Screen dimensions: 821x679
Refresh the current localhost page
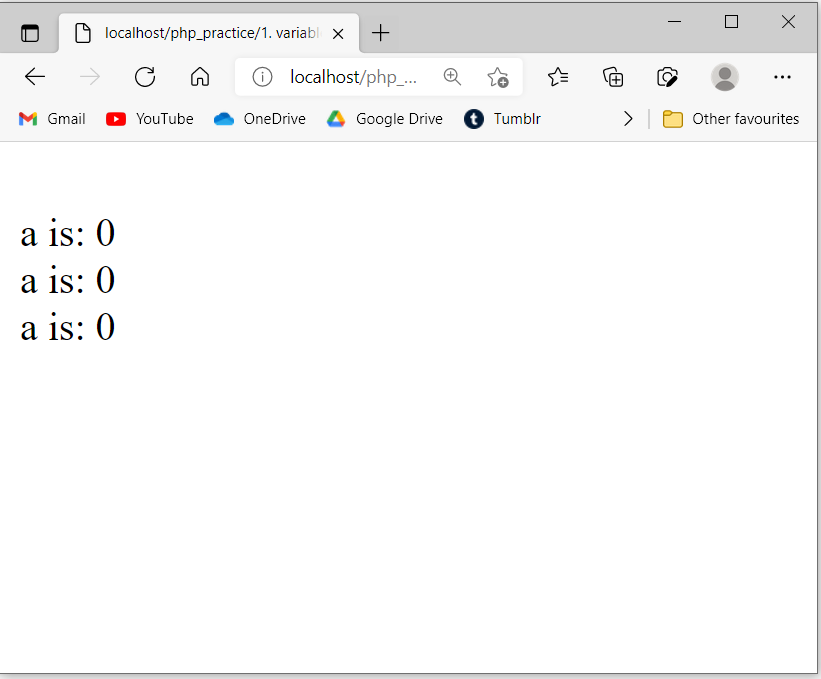(145, 77)
